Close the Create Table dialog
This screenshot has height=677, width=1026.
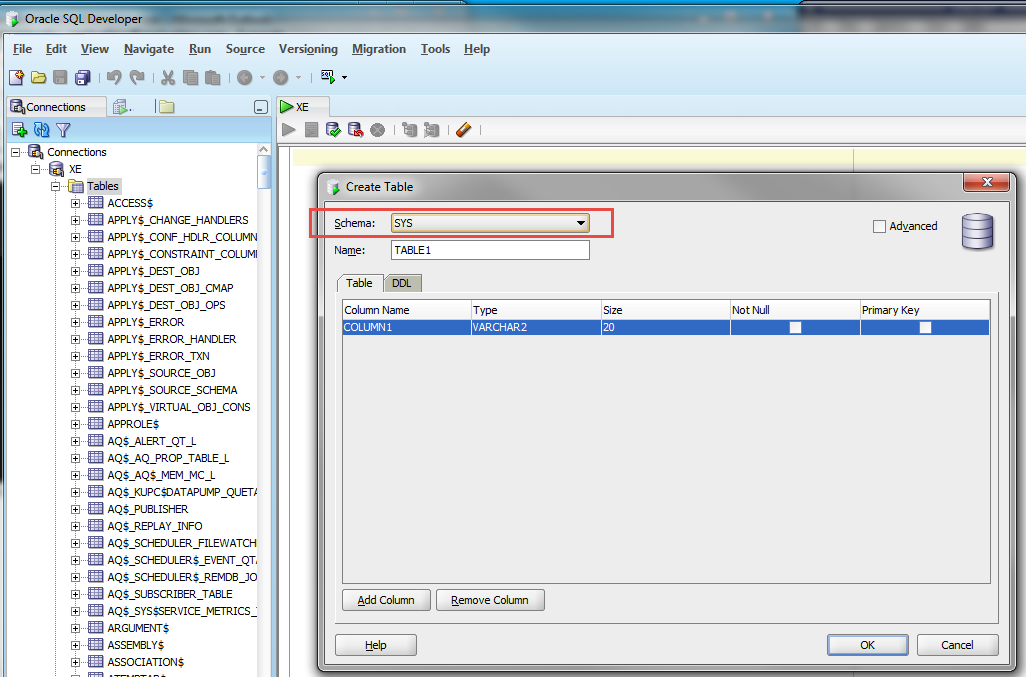(987, 182)
